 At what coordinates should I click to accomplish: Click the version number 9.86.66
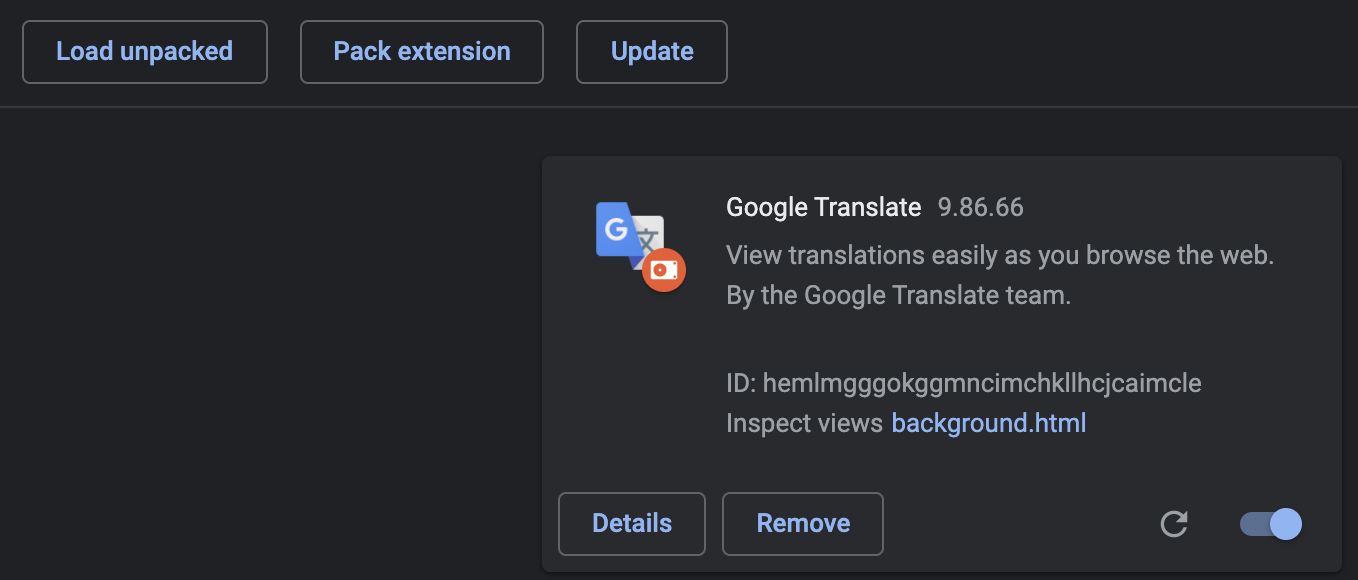point(980,208)
